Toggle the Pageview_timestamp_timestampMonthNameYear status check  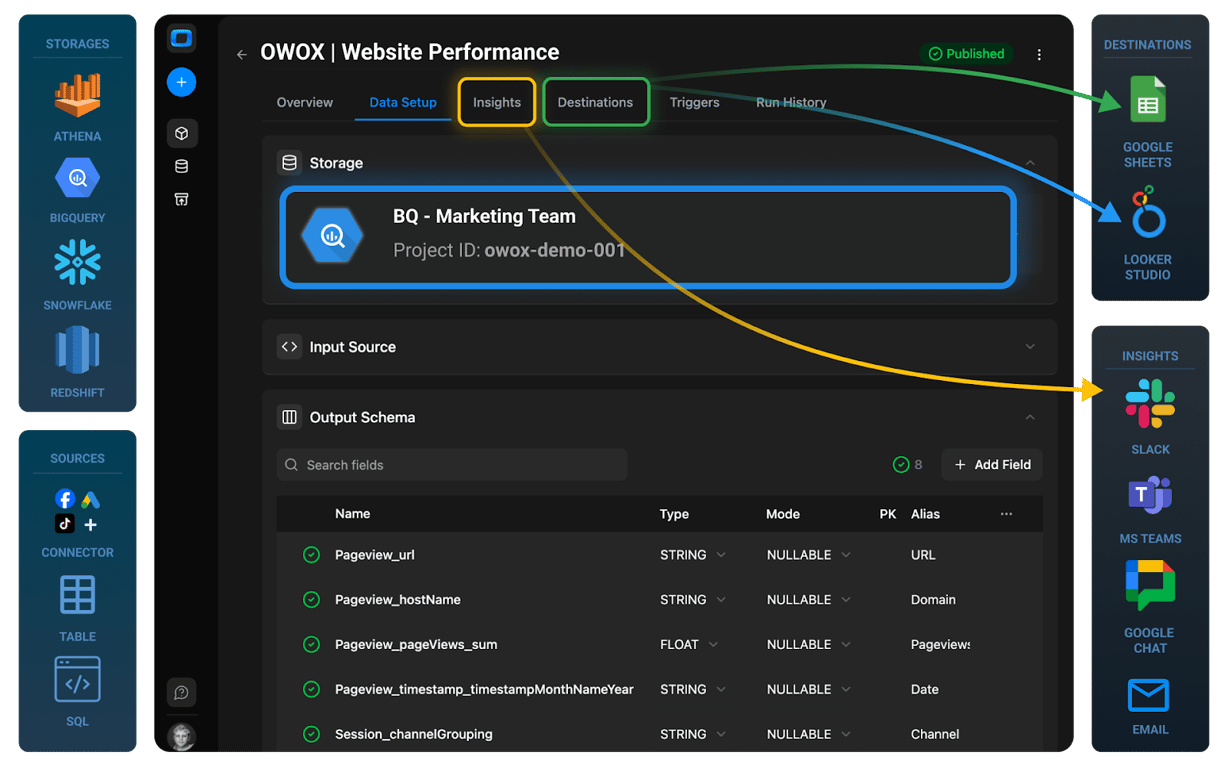(311, 689)
